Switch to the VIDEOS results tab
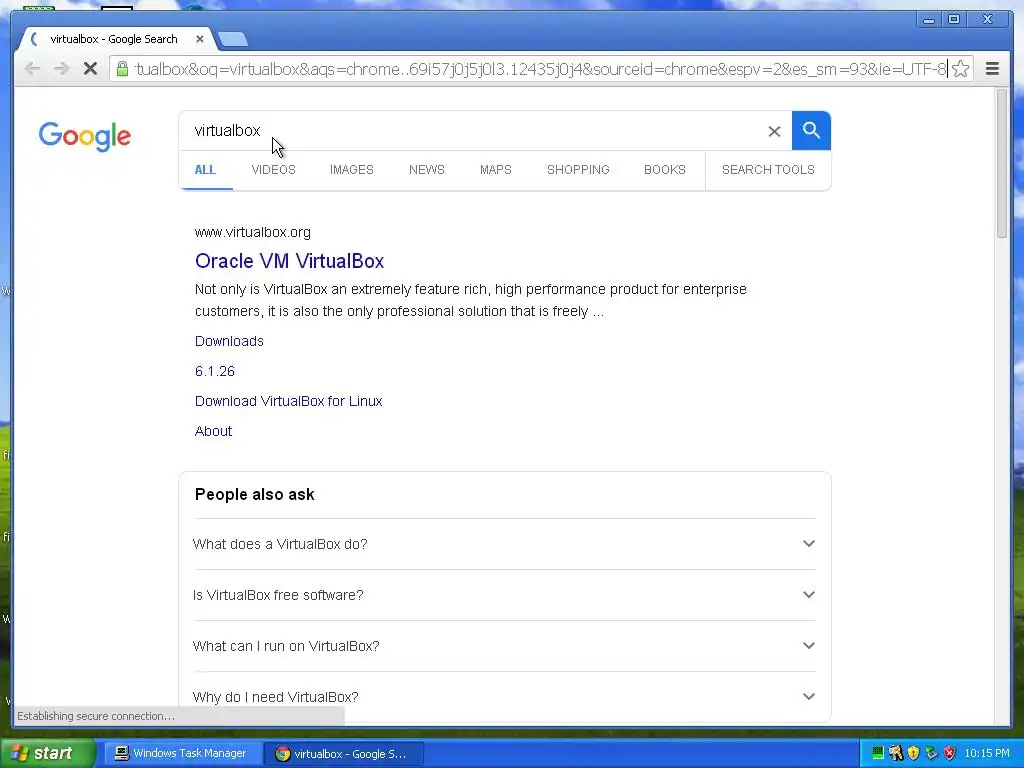 (x=273, y=170)
